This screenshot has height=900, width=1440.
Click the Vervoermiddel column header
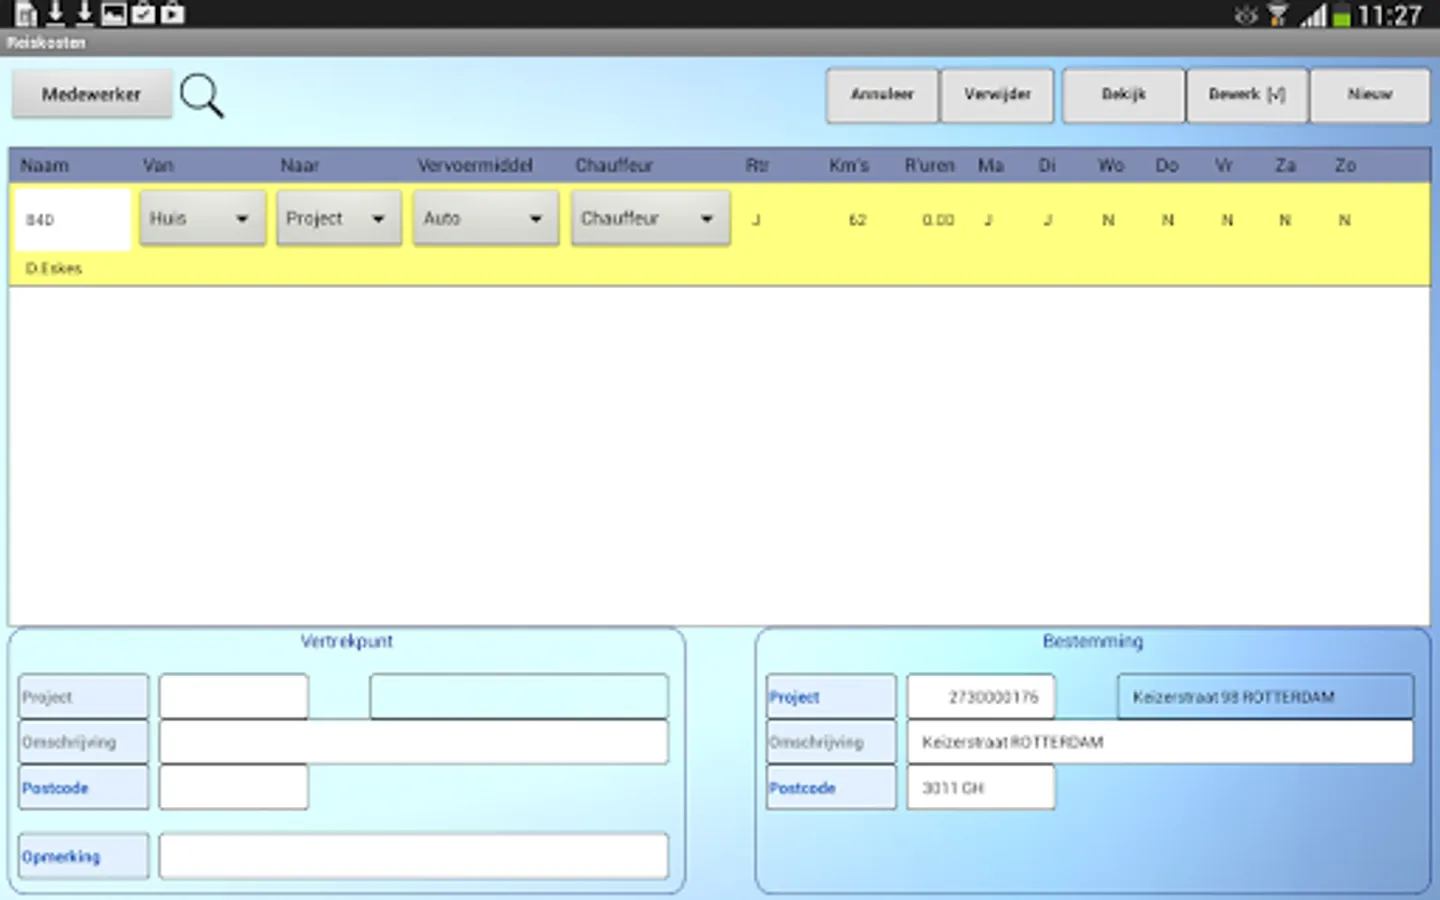pos(475,165)
